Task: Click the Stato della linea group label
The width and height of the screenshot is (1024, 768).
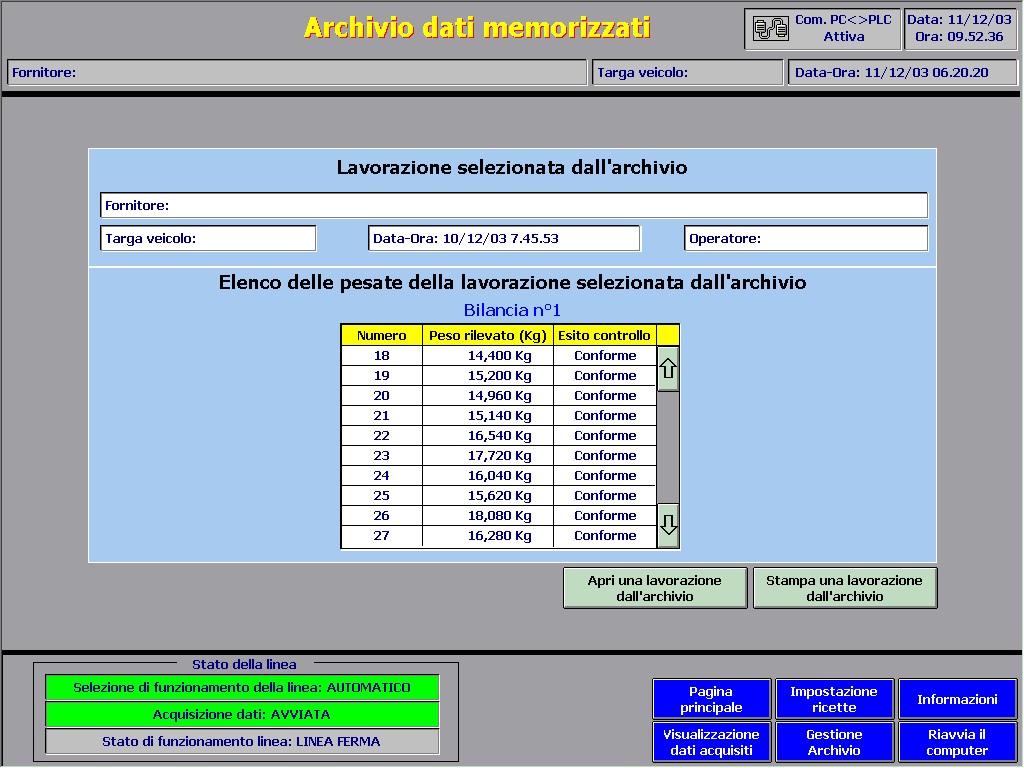Action: tap(244, 665)
